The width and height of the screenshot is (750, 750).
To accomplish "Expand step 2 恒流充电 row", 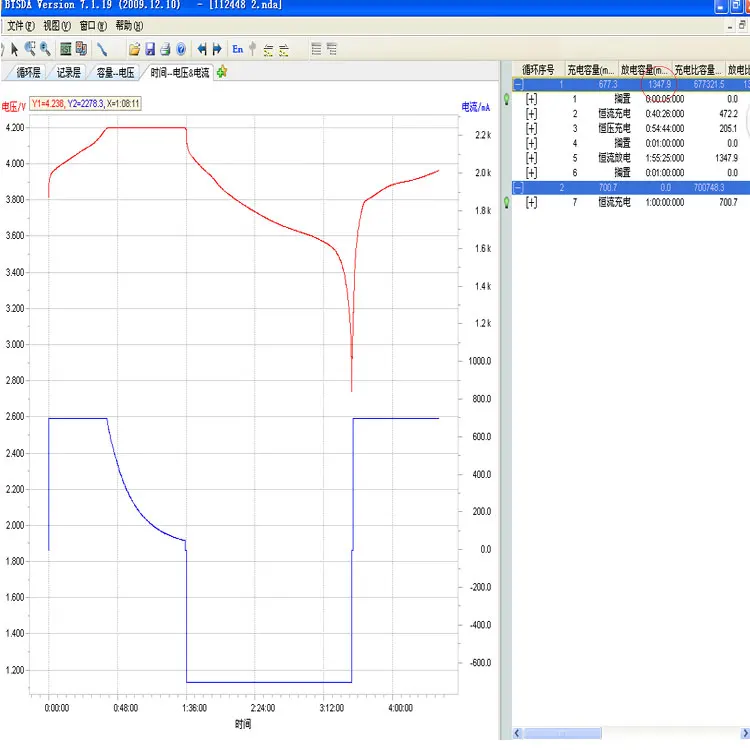I will pyautogui.click(x=531, y=114).
